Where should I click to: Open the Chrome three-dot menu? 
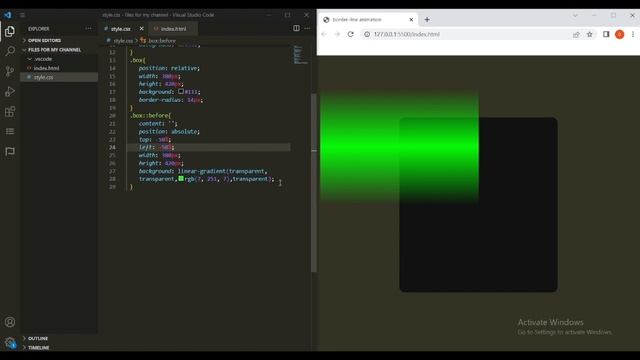click(x=633, y=34)
